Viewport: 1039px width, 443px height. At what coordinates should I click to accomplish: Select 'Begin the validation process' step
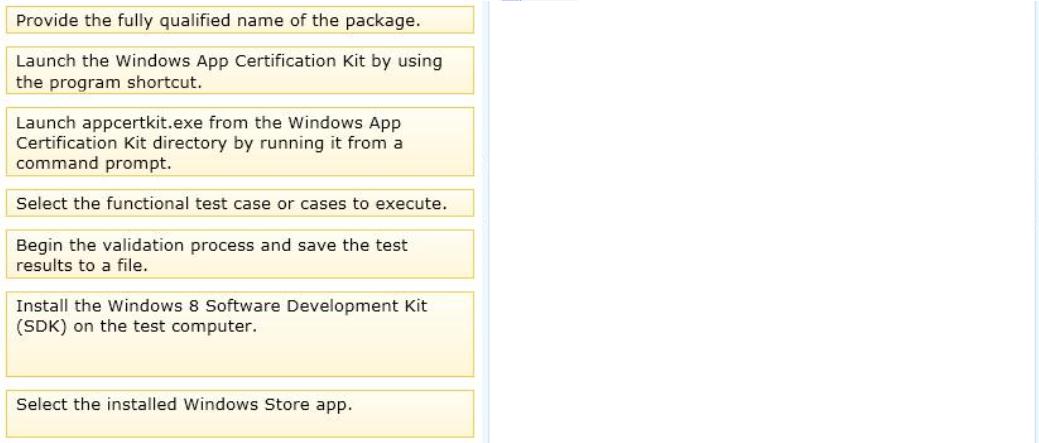240,254
